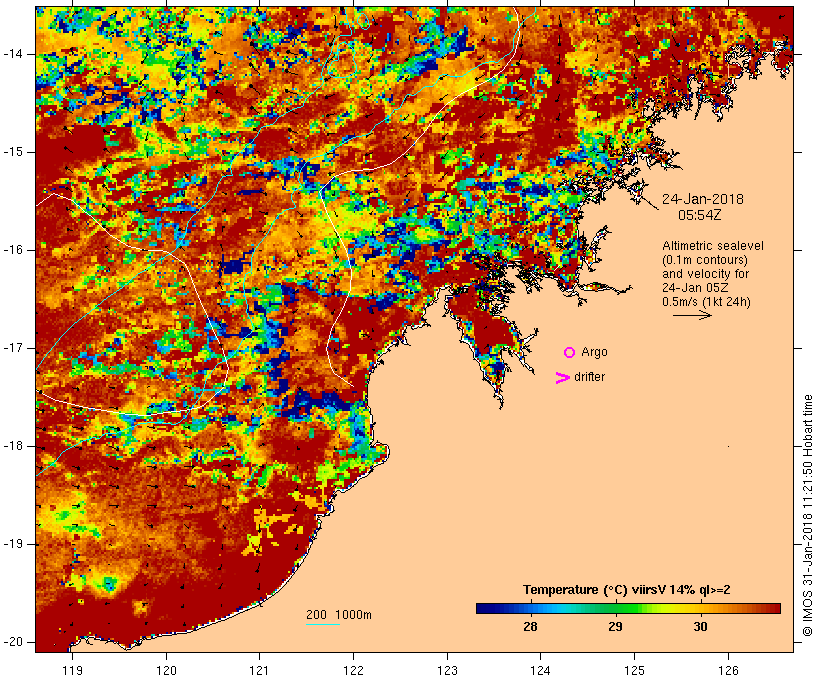Screen dimensions: 820x680
Task: Click the 'Altimetric sealevel' caption text
Action: (713, 246)
